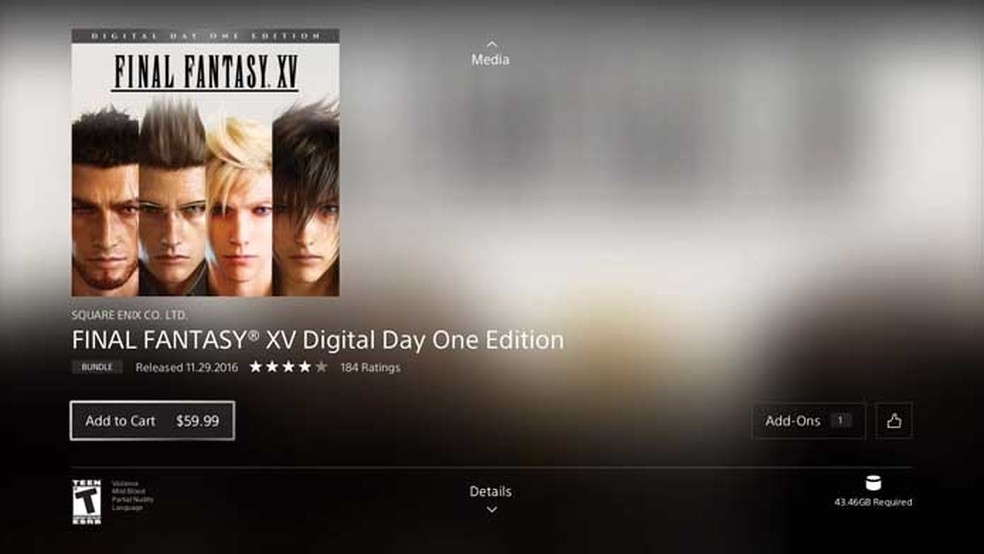984x554 pixels.
Task: Click the ESRB content descriptors text
Action: click(x=132, y=496)
